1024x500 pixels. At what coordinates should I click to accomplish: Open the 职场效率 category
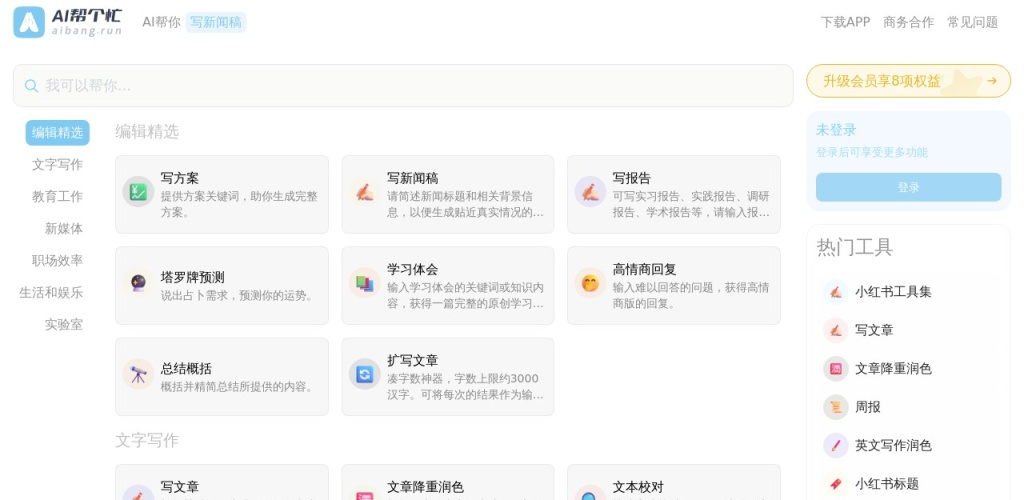click(x=57, y=261)
